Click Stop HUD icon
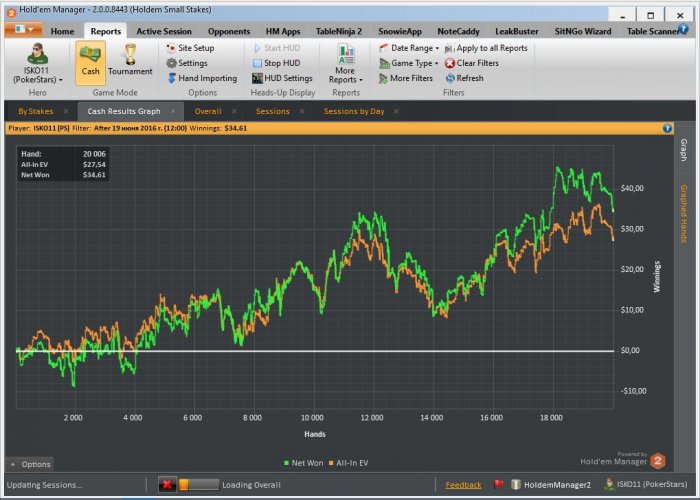The width and height of the screenshot is (700, 500). 257,63
